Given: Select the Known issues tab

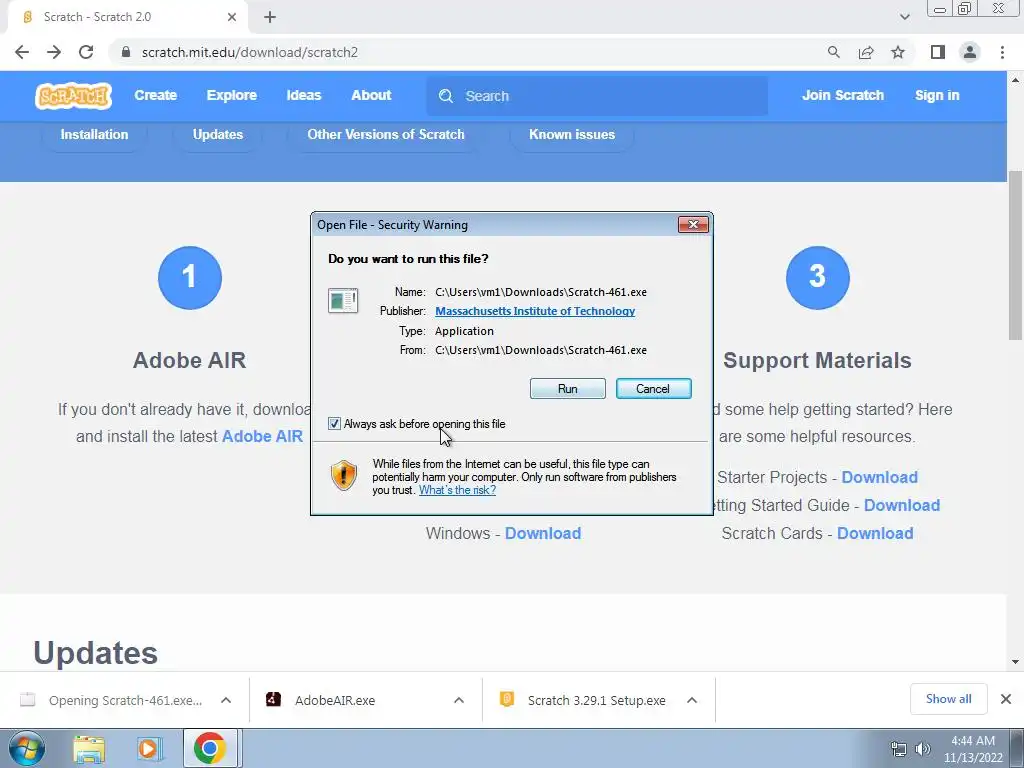Looking at the screenshot, I should coord(572,135).
